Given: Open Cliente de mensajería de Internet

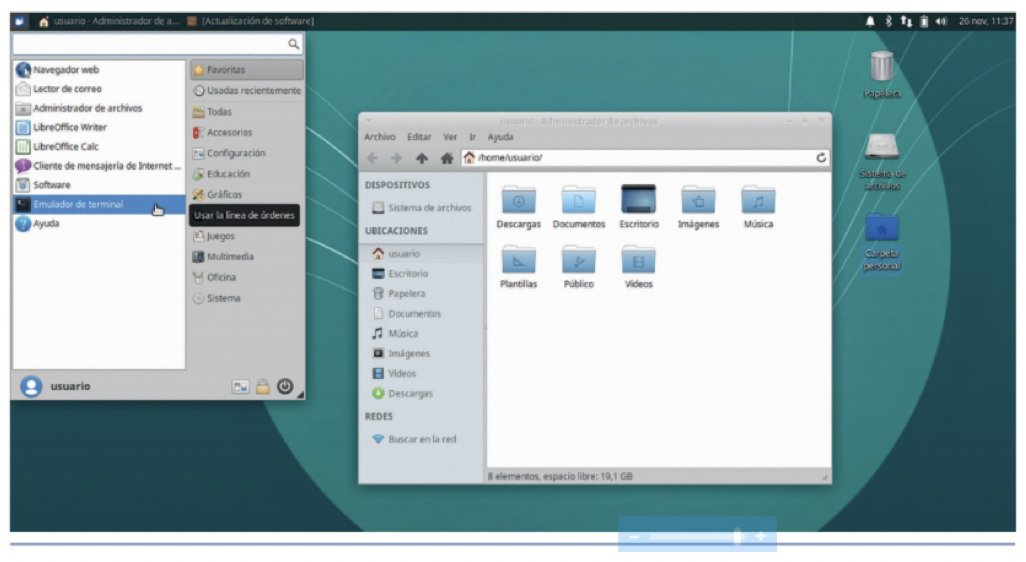Looking at the screenshot, I should click(x=98, y=166).
